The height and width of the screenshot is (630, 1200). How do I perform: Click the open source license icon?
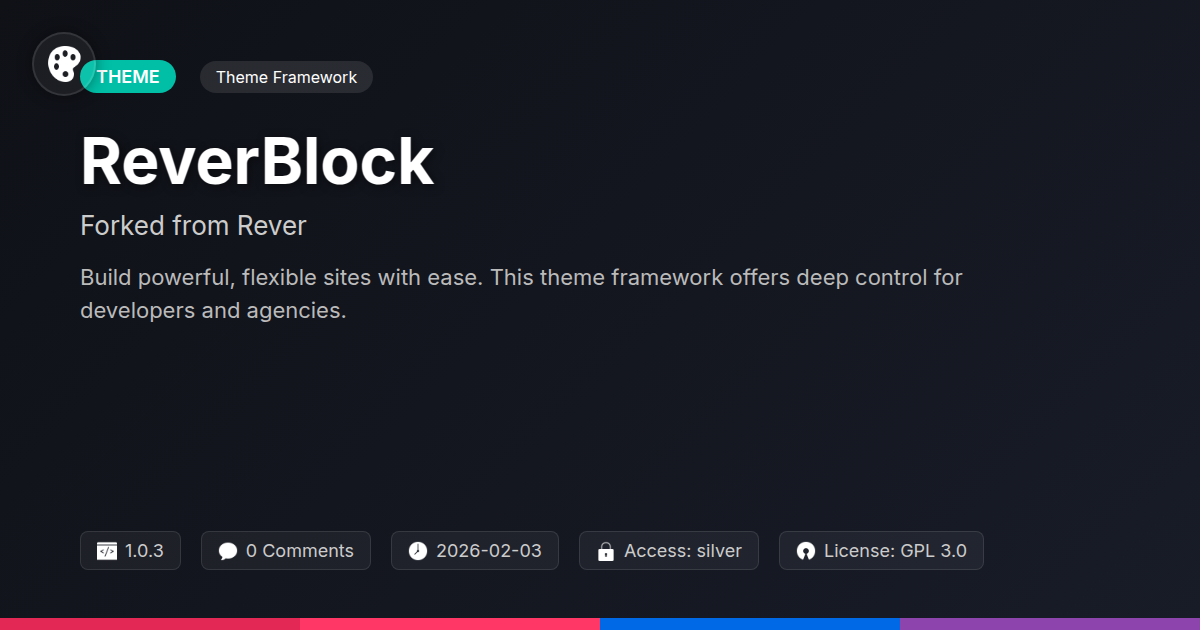click(x=806, y=551)
